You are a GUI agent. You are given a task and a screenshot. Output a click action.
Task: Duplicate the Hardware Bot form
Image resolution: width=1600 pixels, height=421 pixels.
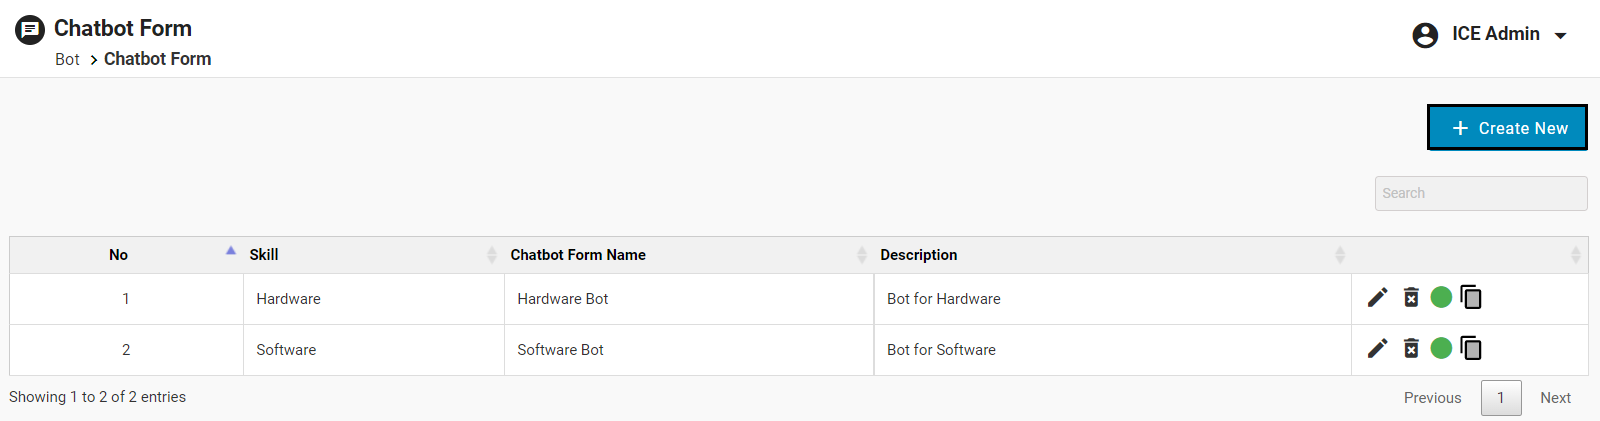pos(1471,297)
